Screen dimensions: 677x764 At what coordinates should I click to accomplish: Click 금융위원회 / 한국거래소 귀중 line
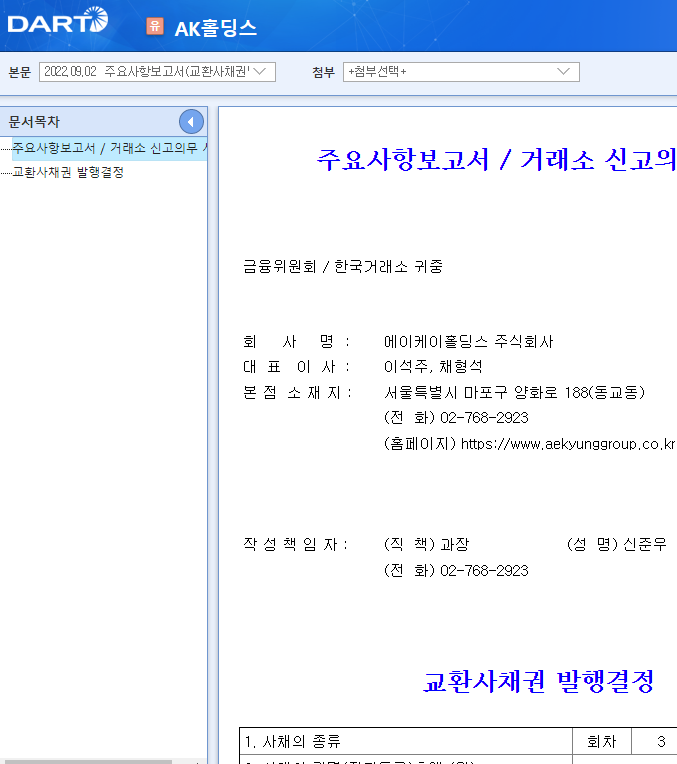[343, 266]
